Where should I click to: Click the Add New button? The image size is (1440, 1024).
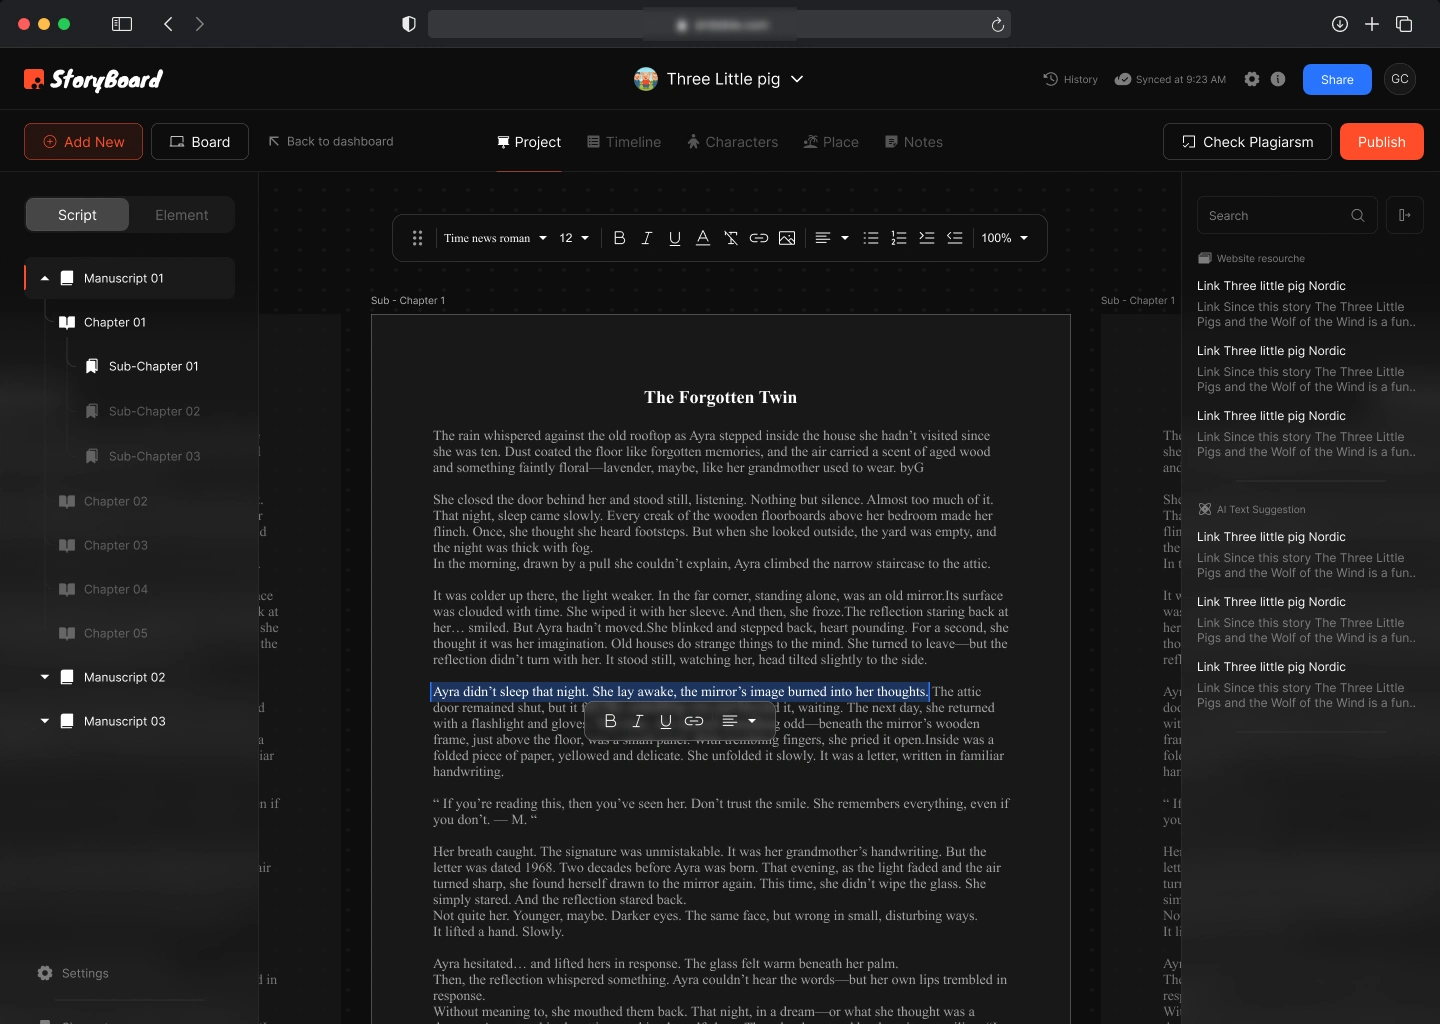pyautogui.click(x=83, y=142)
